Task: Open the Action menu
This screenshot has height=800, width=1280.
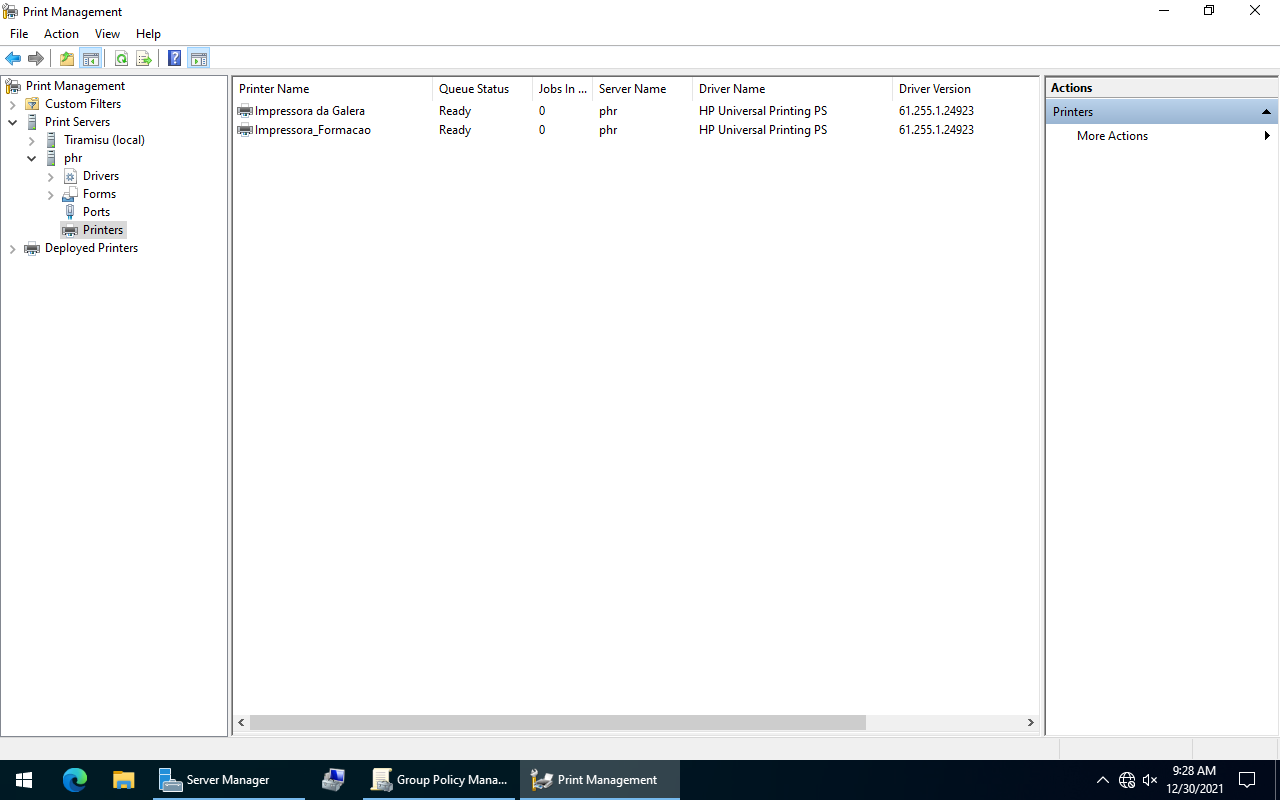Action: (61, 34)
